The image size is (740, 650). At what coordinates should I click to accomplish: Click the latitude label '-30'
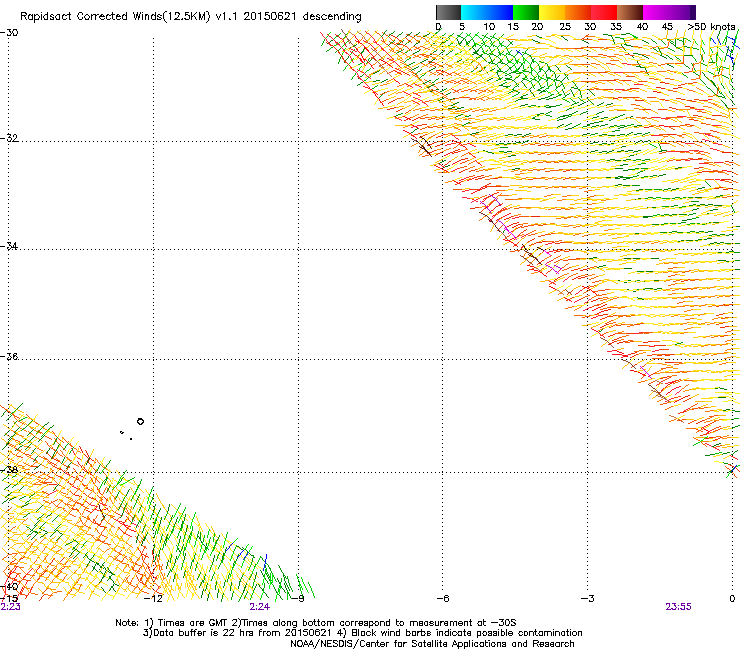9,33
